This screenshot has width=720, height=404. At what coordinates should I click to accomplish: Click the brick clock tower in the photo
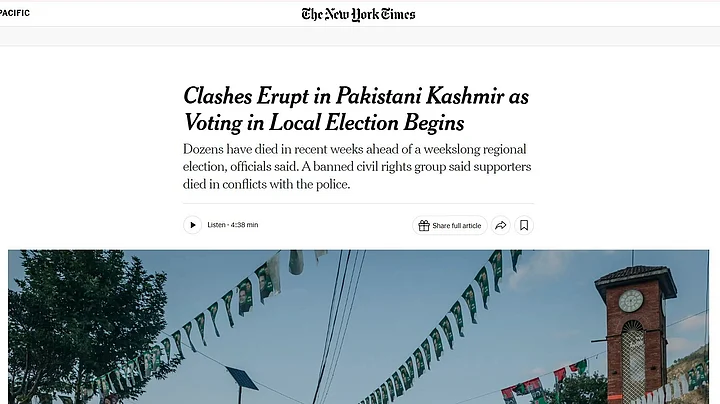(635, 333)
